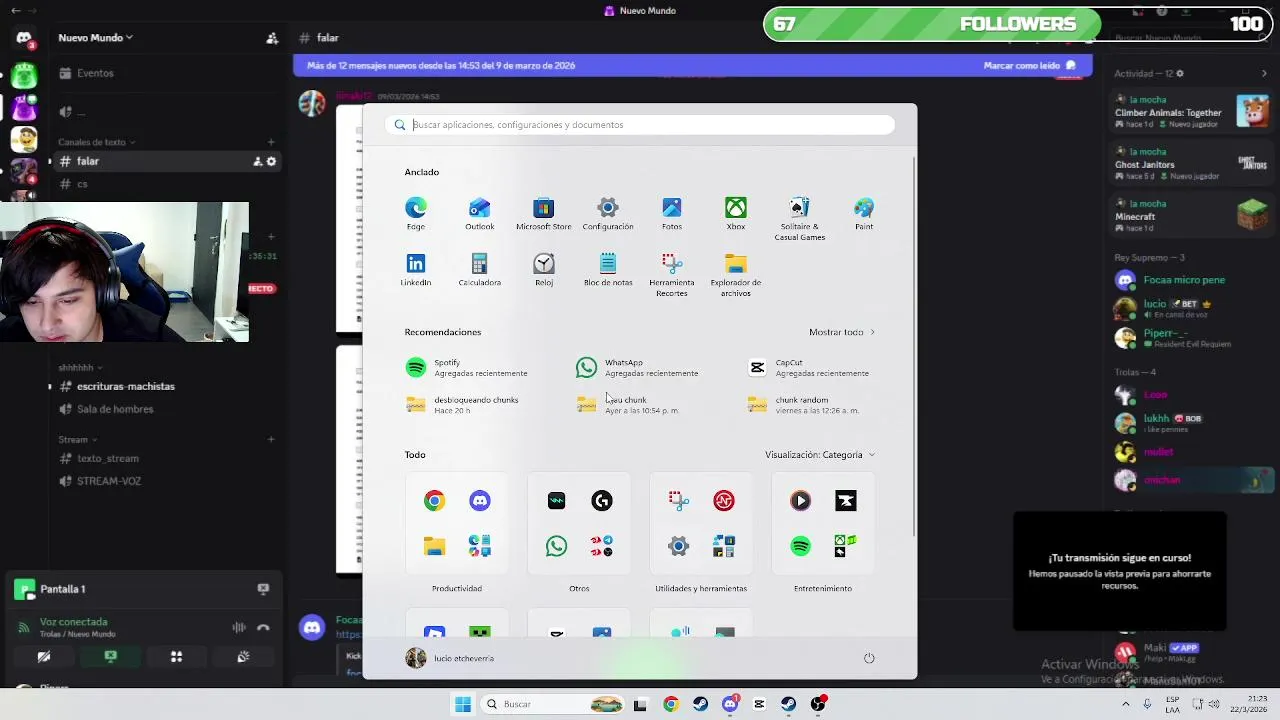Open Discord from the taskbar
The width and height of the screenshot is (1280, 720).
coord(730,704)
